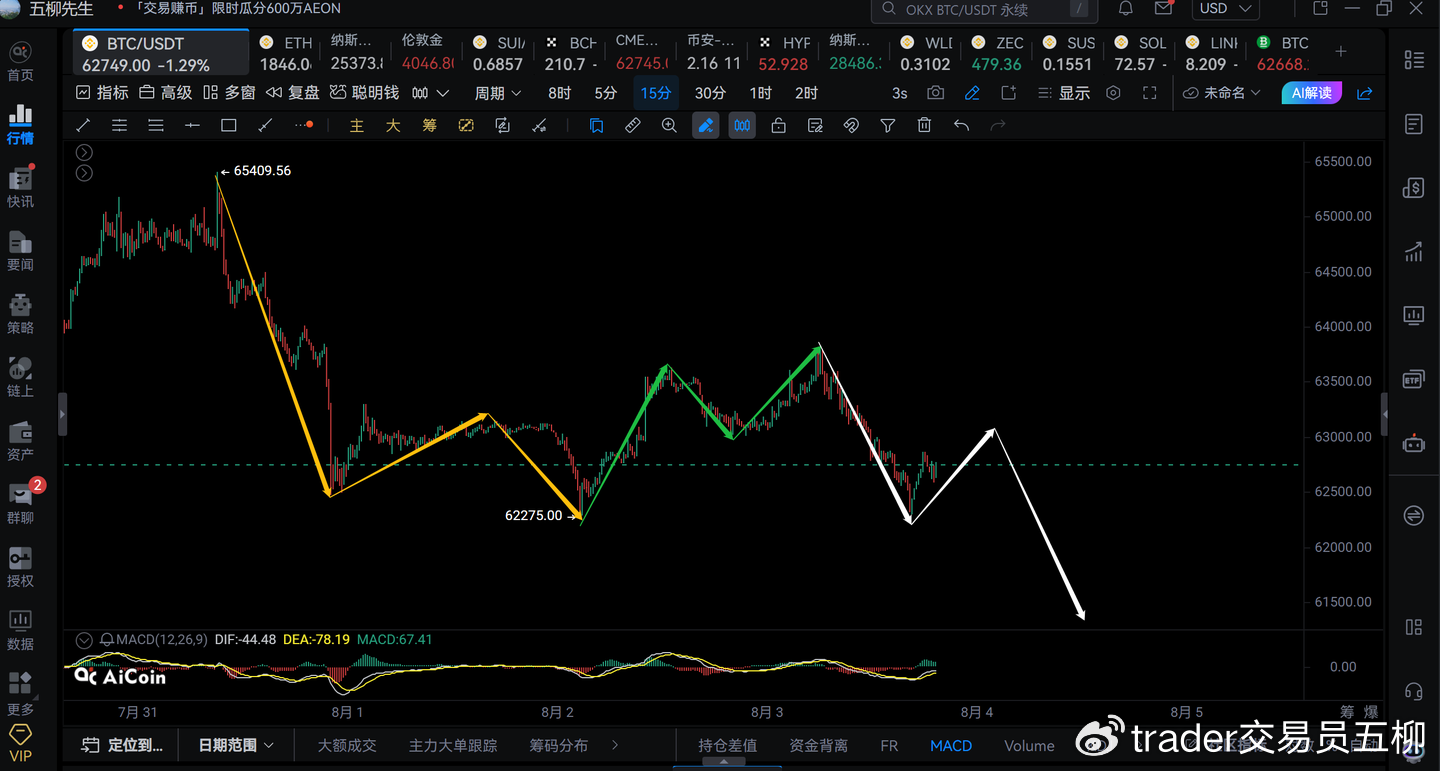This screenshot has width=1440, height=771.
Task: Open the 授权 authorization sidebar icon
Action: point(20,567)
